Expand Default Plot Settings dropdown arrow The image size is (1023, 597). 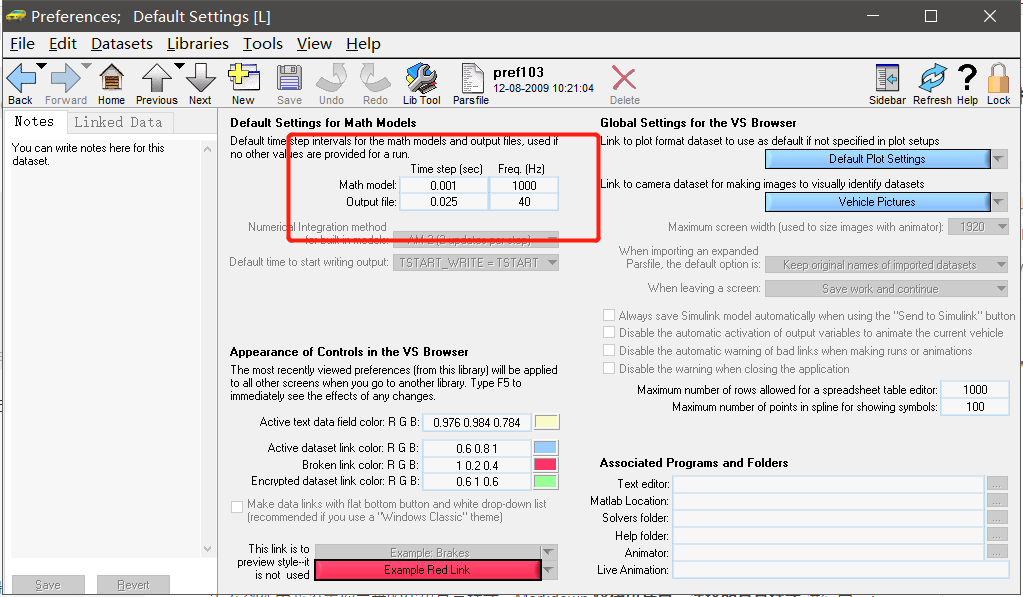click(999, 159)
